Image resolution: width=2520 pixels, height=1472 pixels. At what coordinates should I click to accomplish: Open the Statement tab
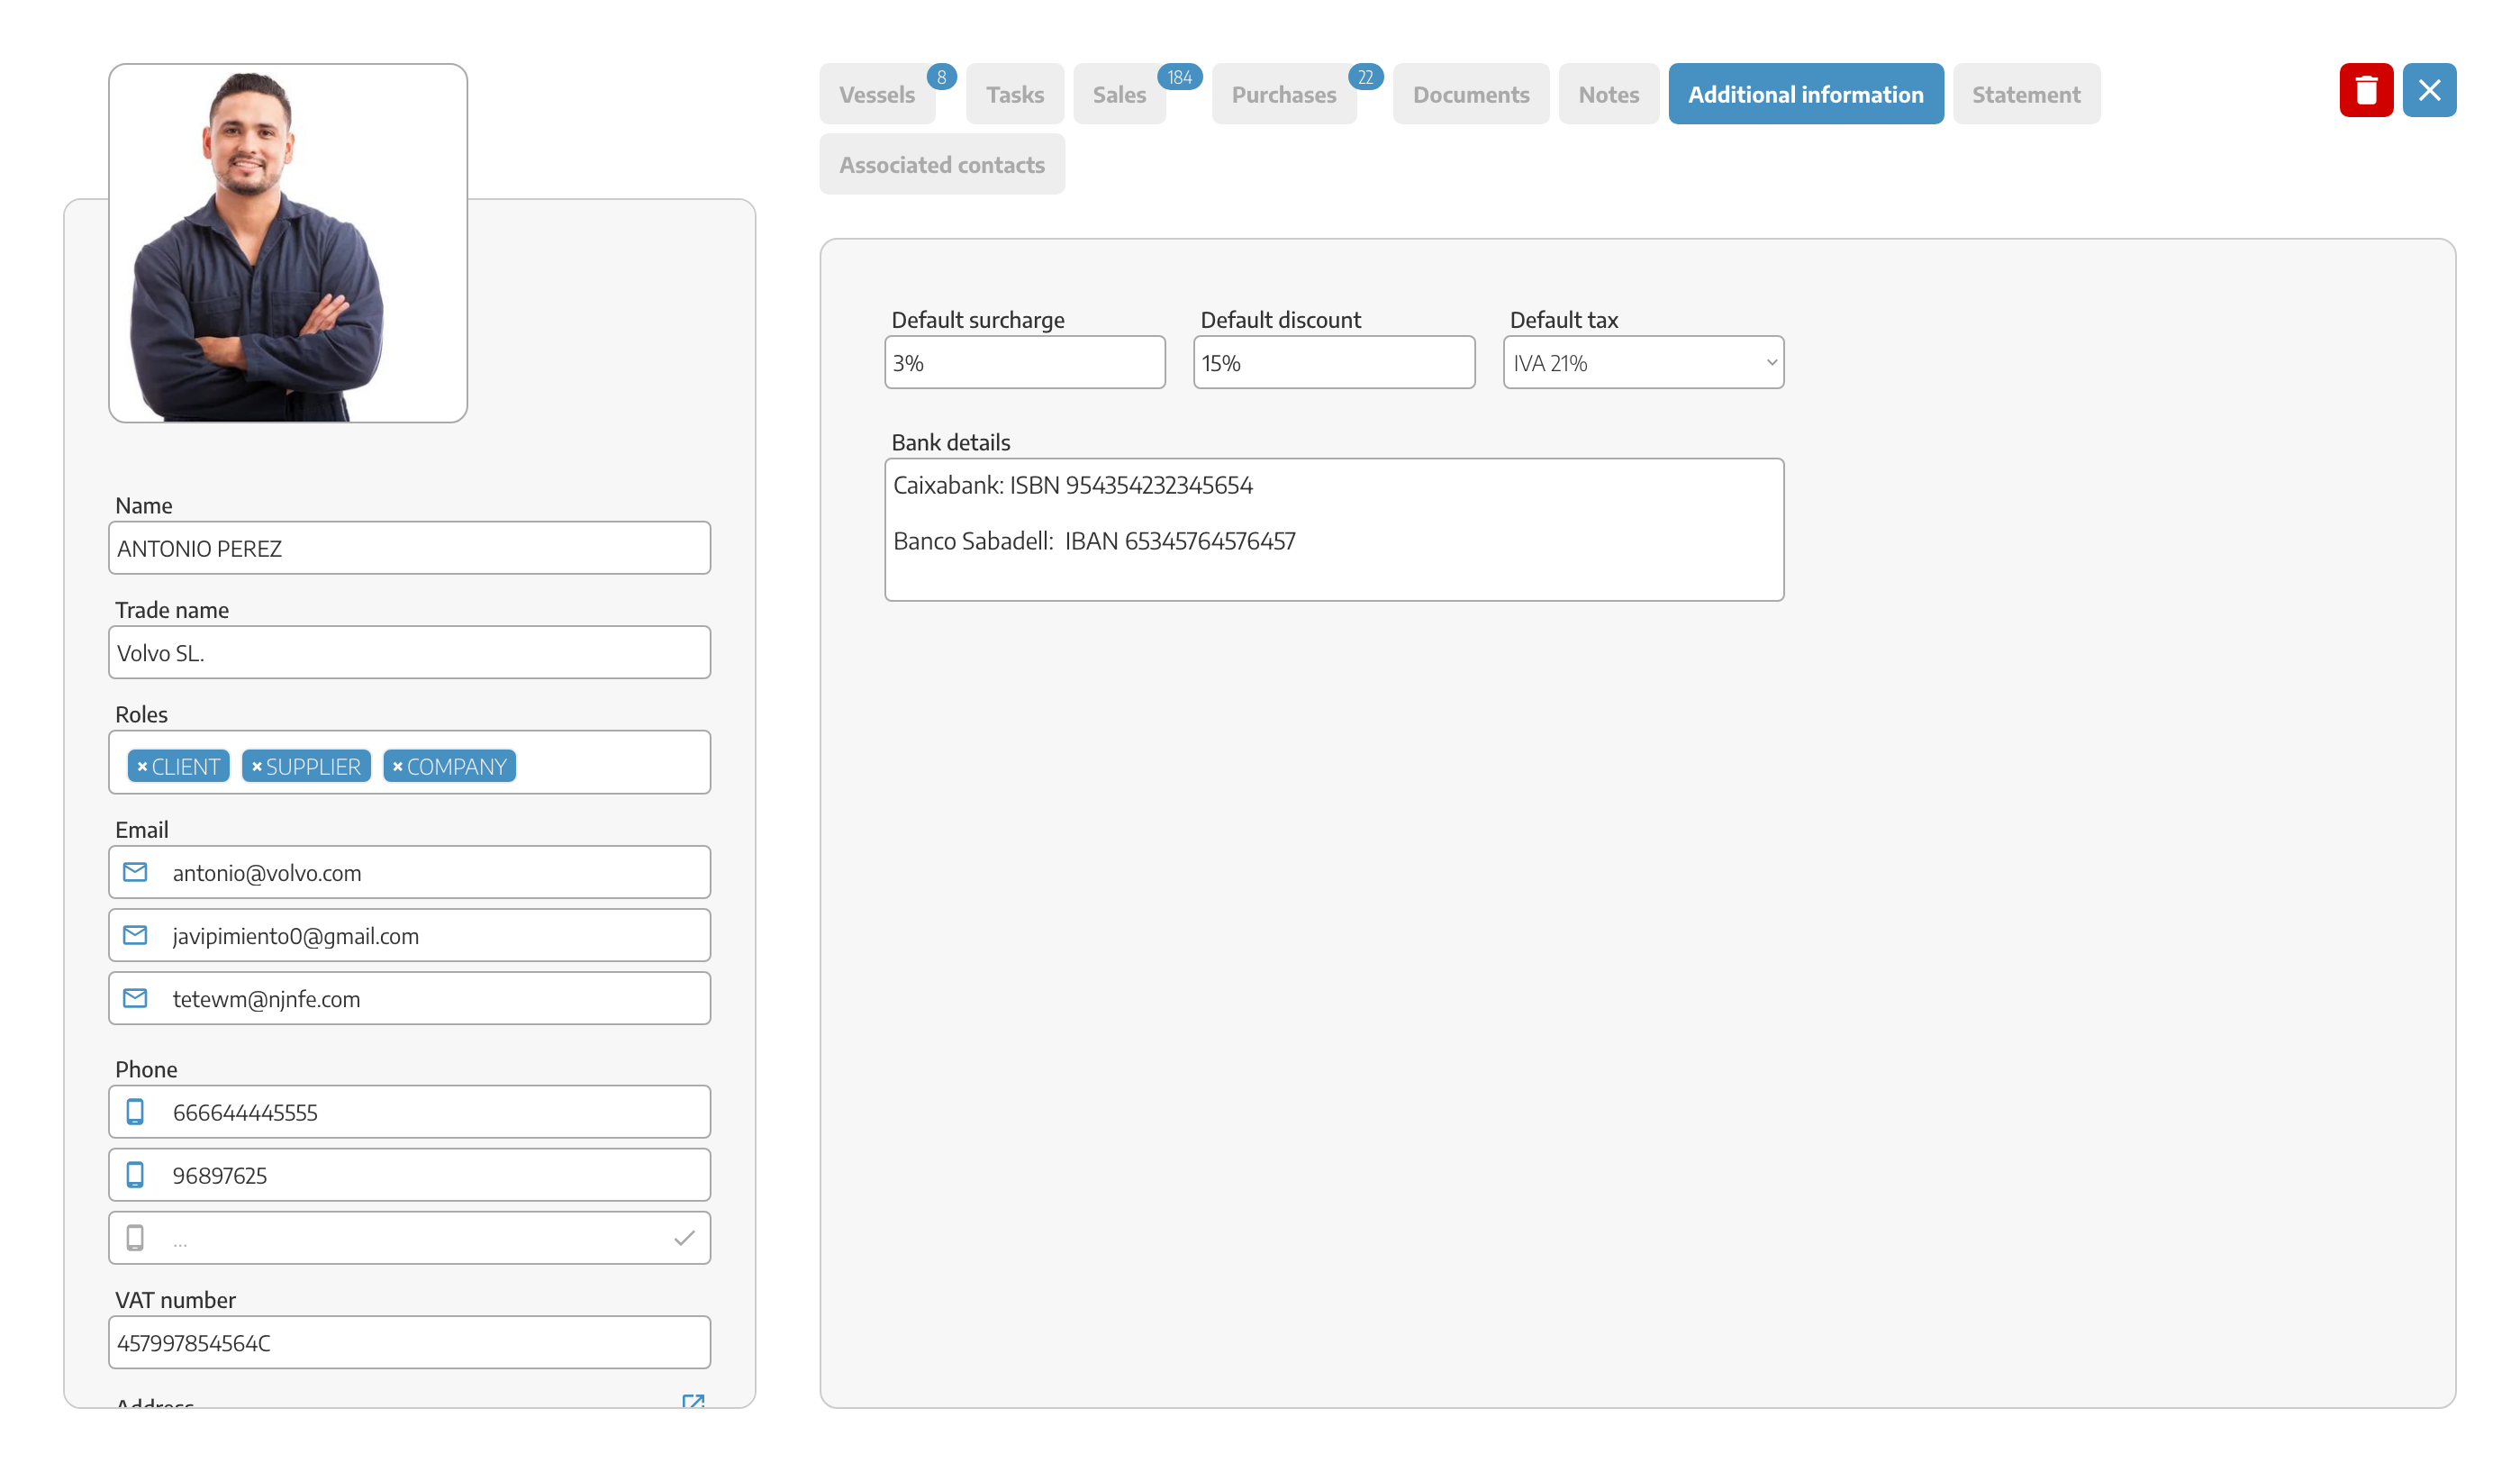(2026, 94)
